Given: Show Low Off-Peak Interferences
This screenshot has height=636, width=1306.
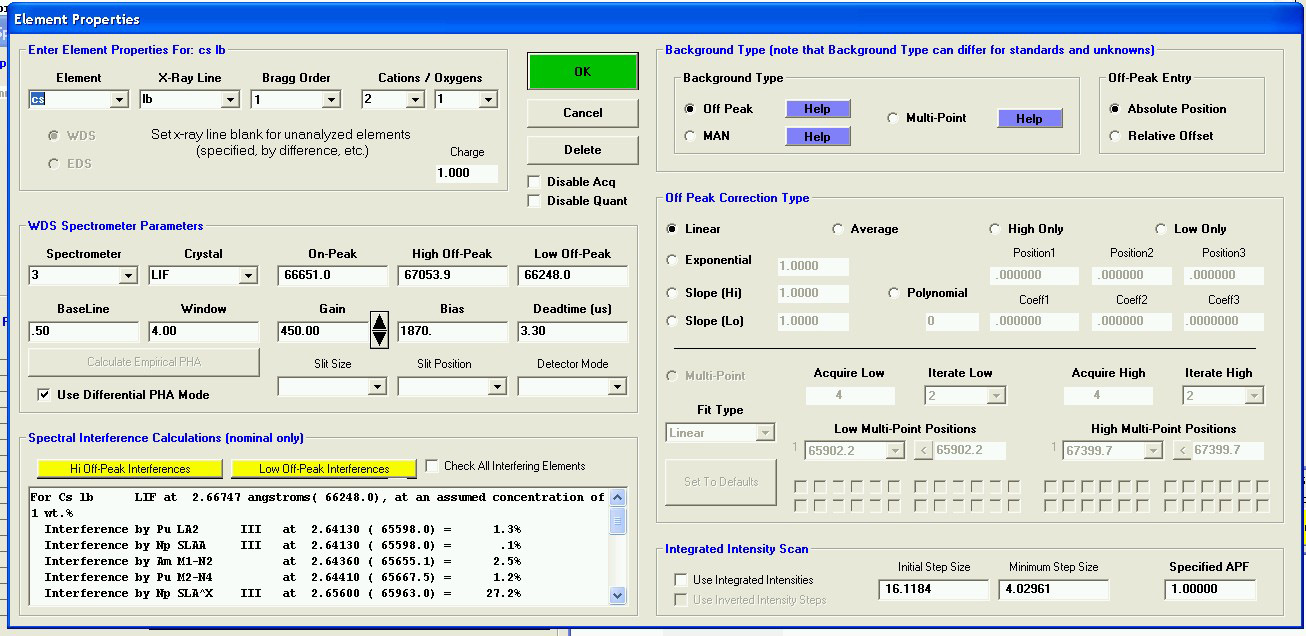Looking at the screenshot, I should (324, 469).
